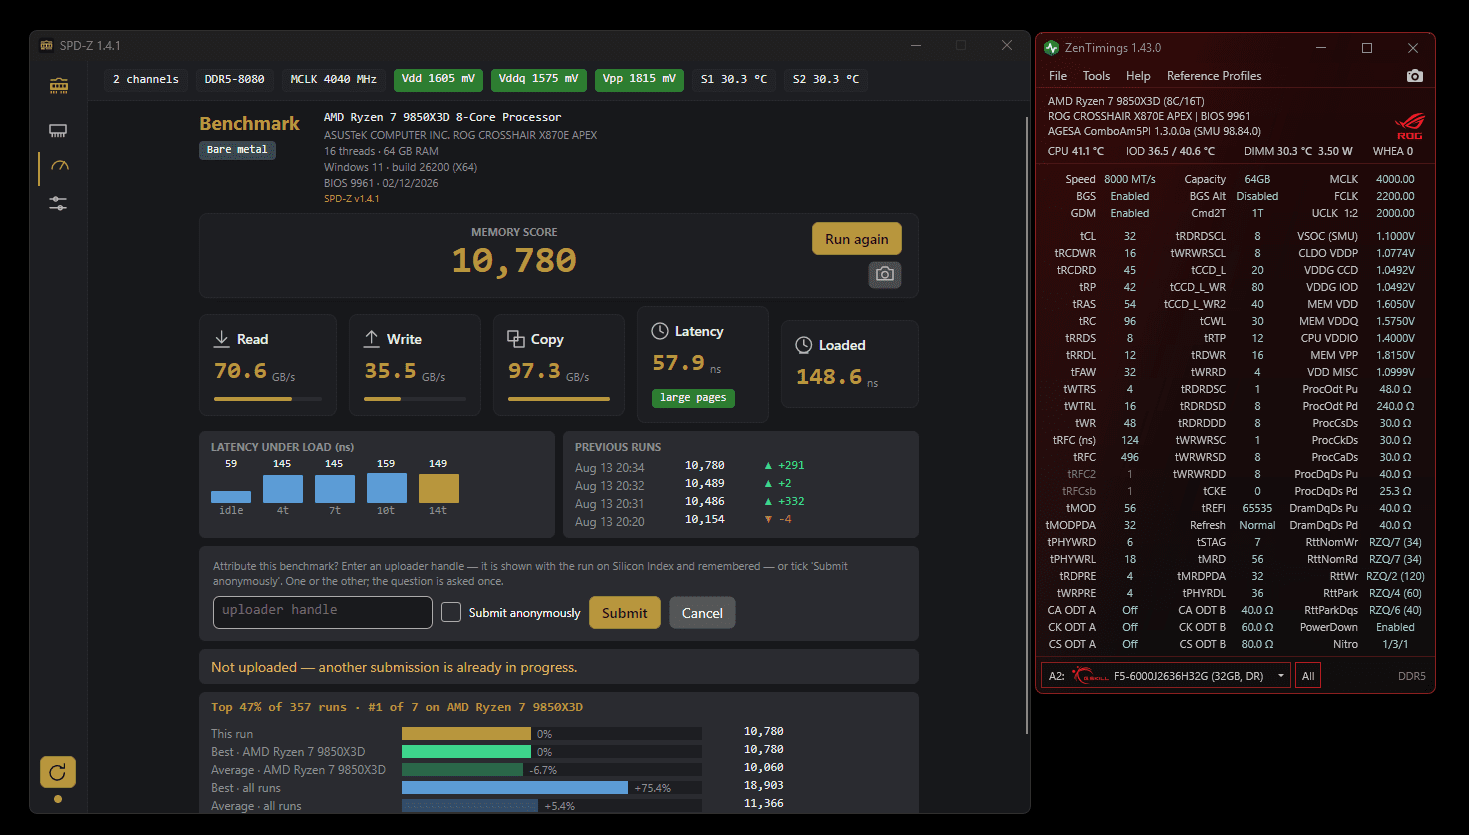This screenshot has height=835, width=1469.
Task: Click the MEM VDD 1.6050V reading
Action: pos(1395,304)
